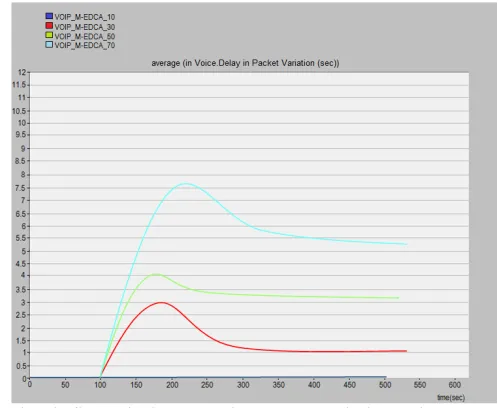Click the x-axis value 250

coord(207,385)
